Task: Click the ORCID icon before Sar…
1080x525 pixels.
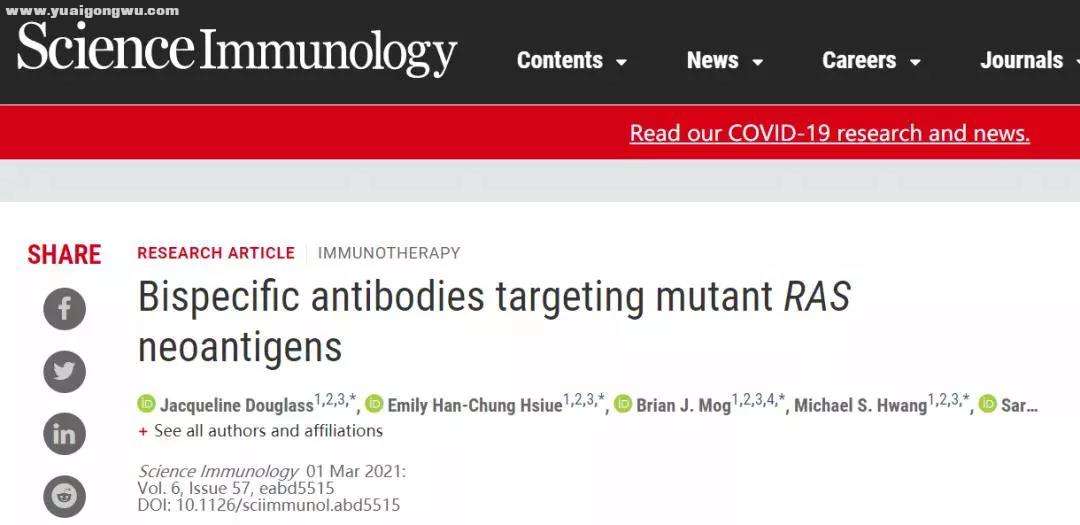Action: pyautogui.click(x=988, y=404)
